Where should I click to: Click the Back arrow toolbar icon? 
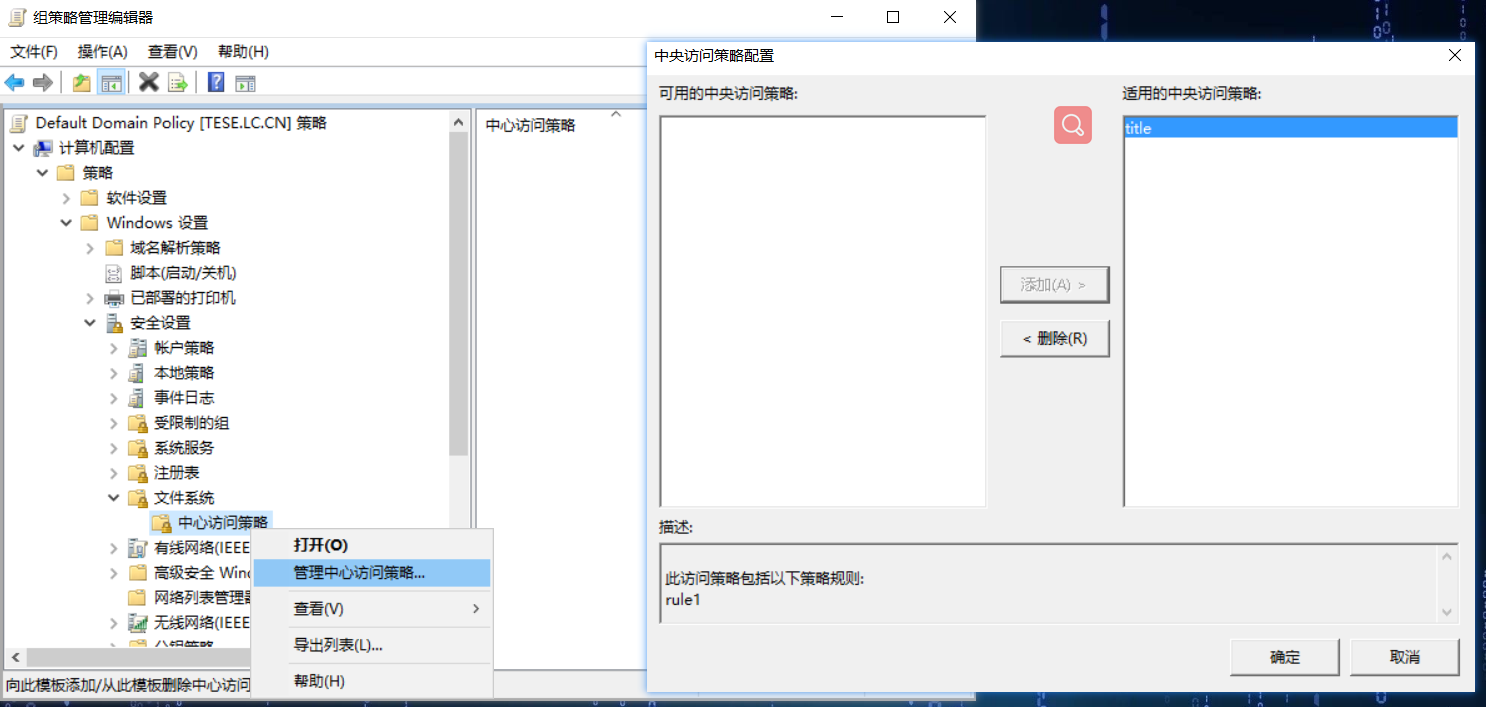point(15,82)
